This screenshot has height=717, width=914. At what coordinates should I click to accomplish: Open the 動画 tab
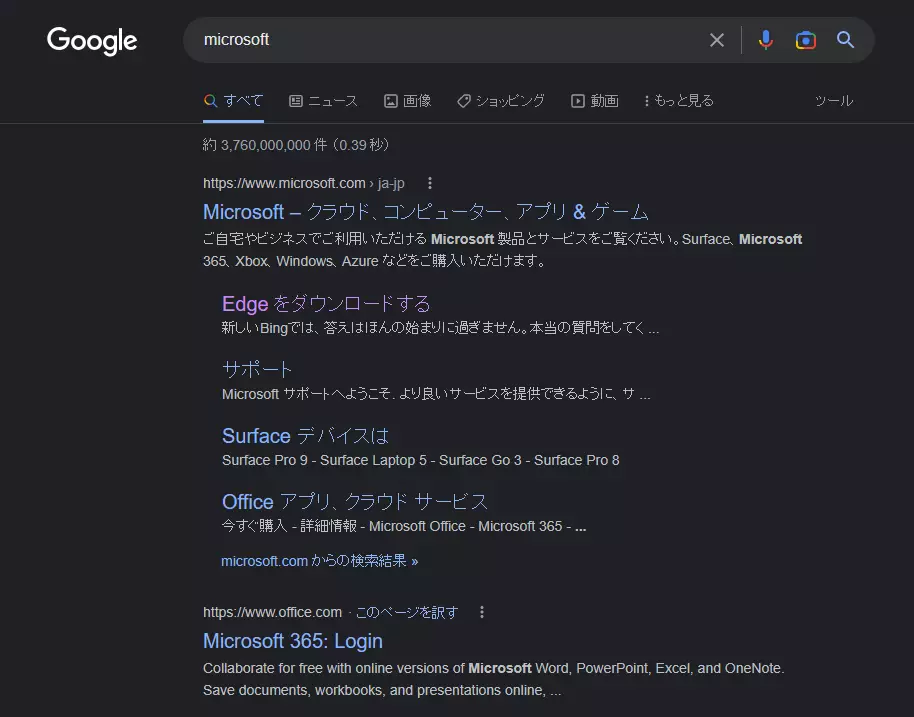595,101
